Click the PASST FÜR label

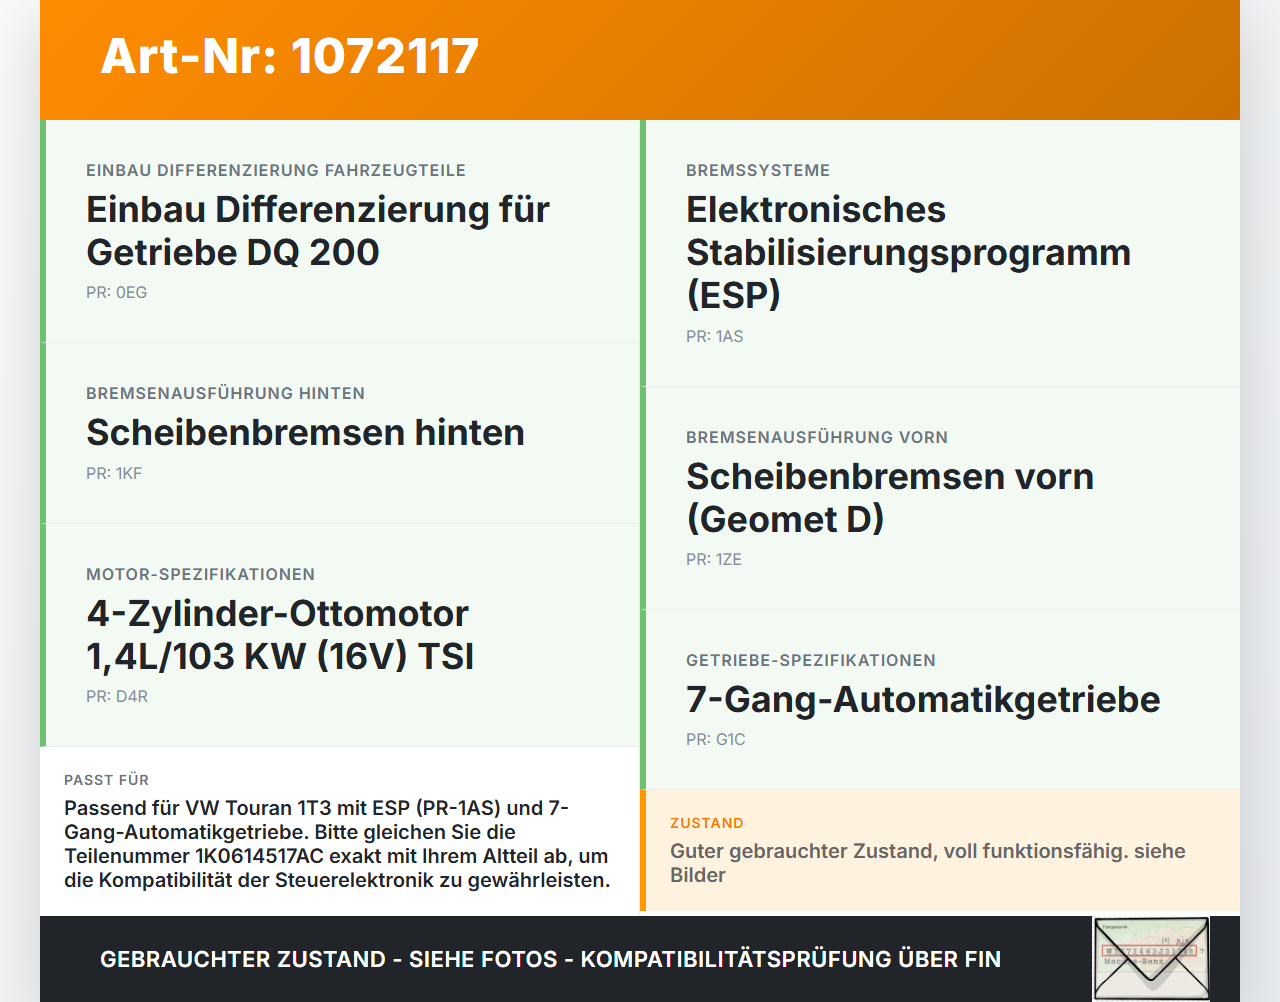pyautogui.click(x=106, y=780)
